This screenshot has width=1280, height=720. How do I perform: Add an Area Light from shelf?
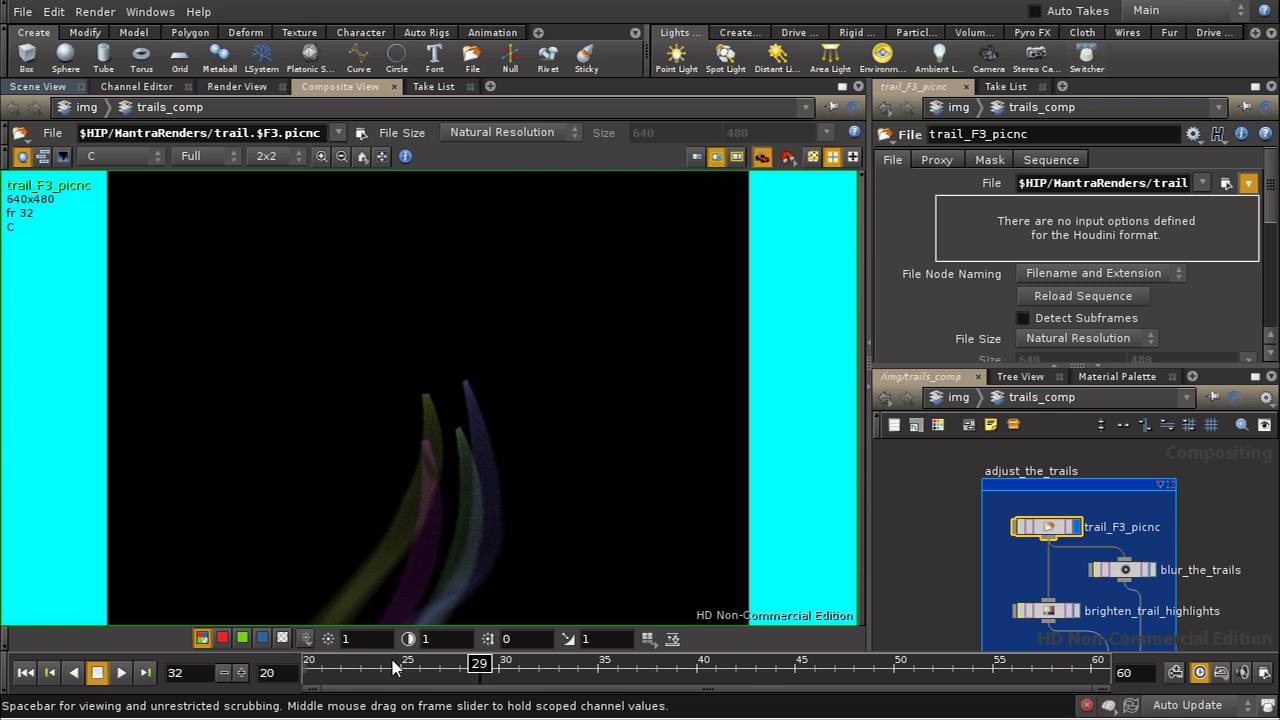[x=830, y=58]
